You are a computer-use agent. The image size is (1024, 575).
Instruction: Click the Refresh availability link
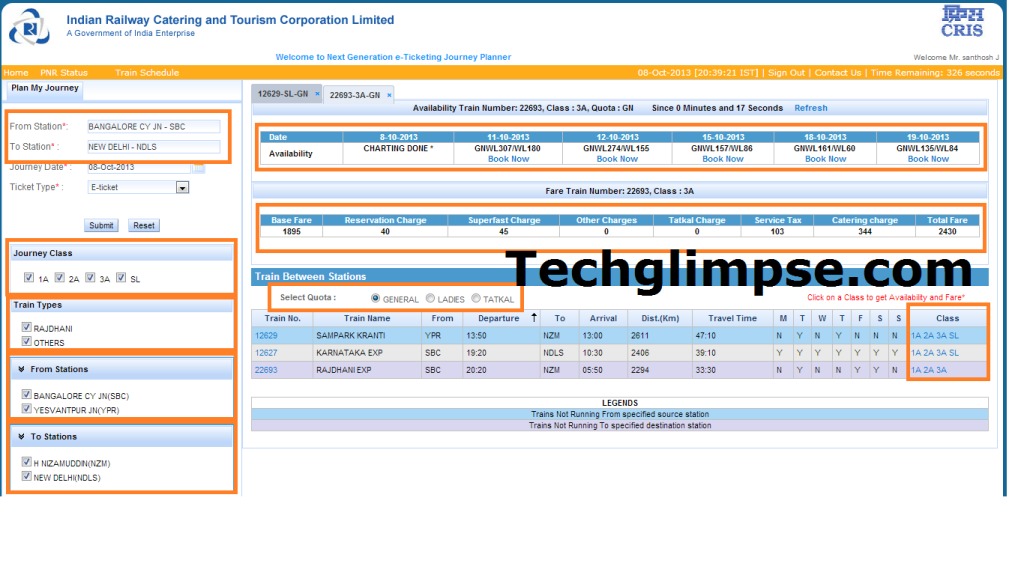click(x=810, y=108)
